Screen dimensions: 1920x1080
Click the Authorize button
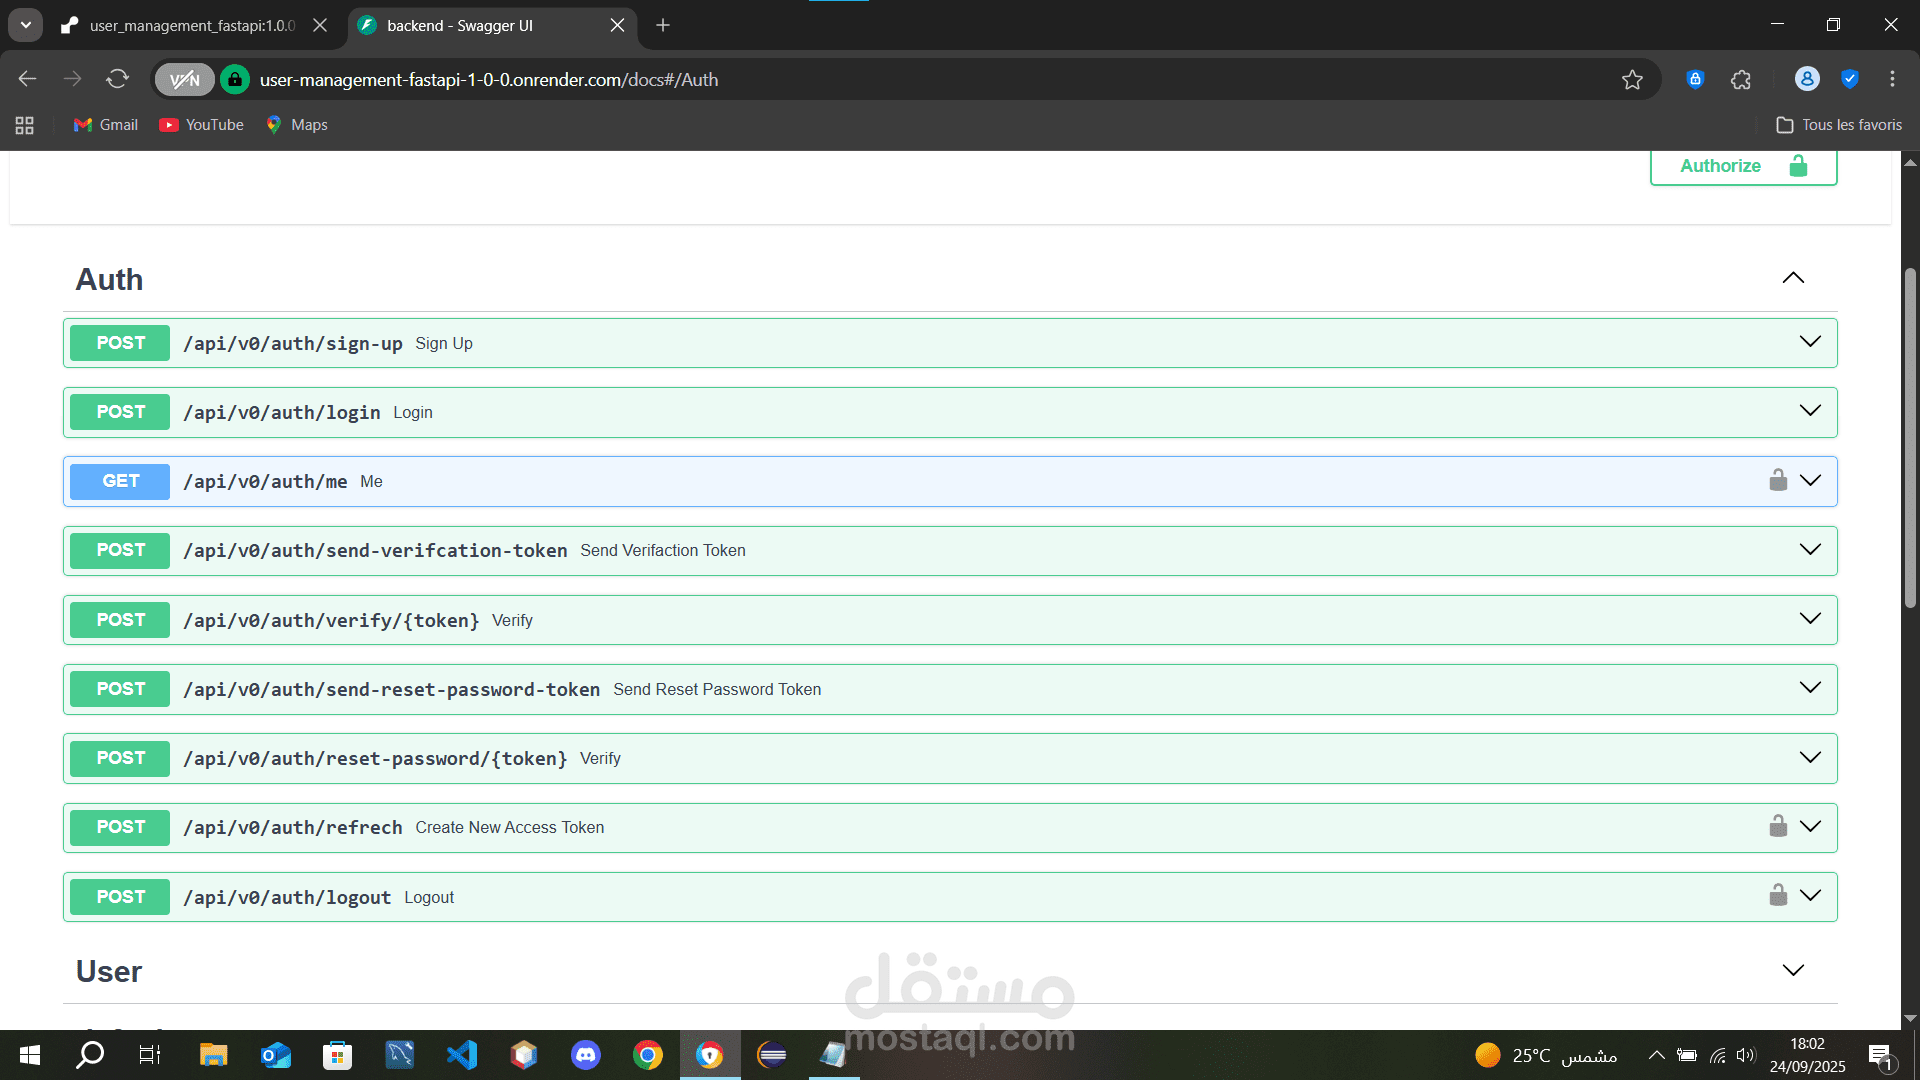click(x=1742, y=166)
